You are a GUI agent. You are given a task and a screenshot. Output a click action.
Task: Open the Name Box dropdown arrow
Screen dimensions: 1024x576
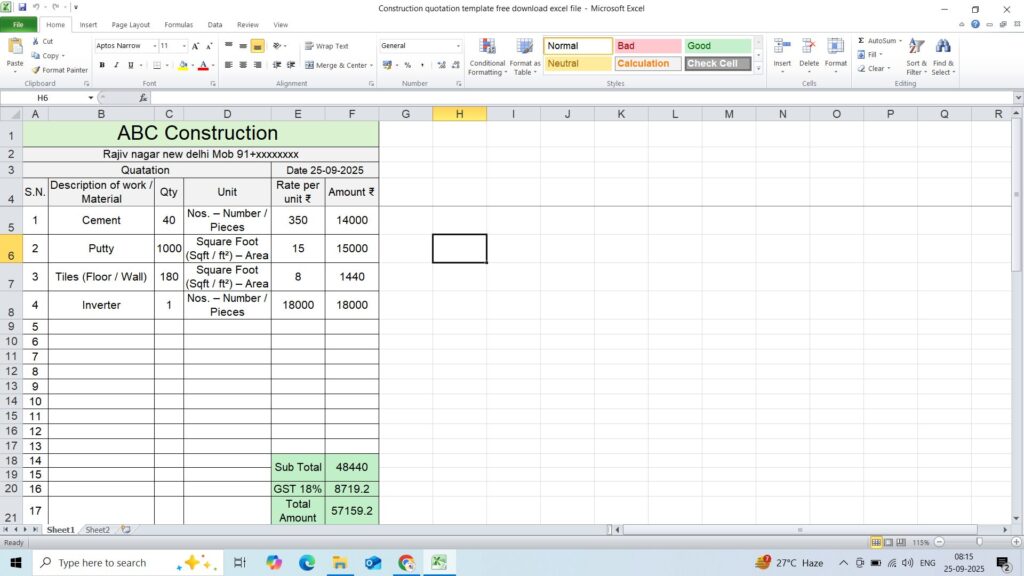click(91, 99)
